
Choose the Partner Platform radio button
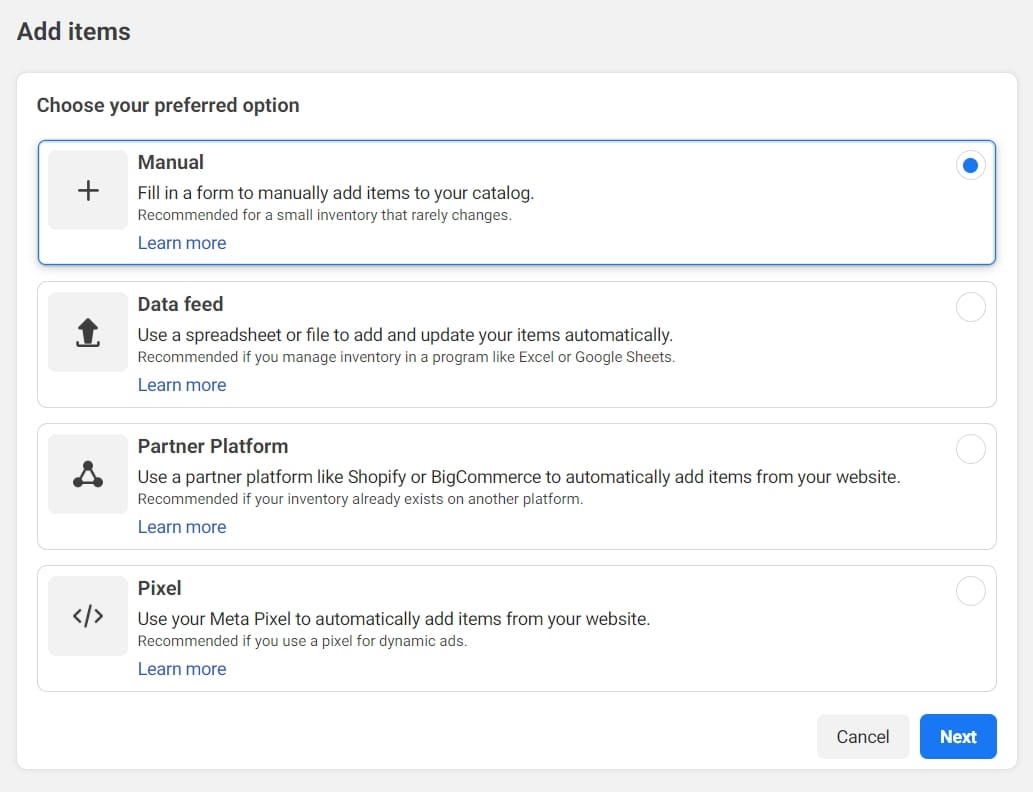[x=970, y=449]
